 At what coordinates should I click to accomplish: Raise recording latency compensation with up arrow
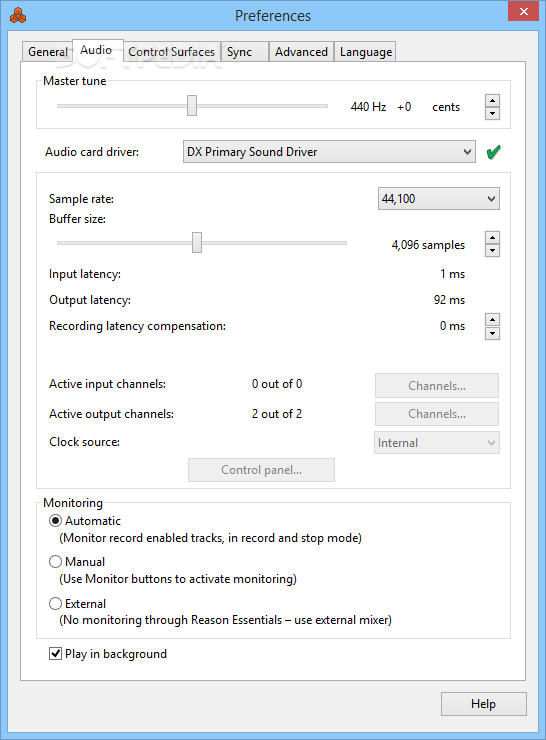[492, 320]
